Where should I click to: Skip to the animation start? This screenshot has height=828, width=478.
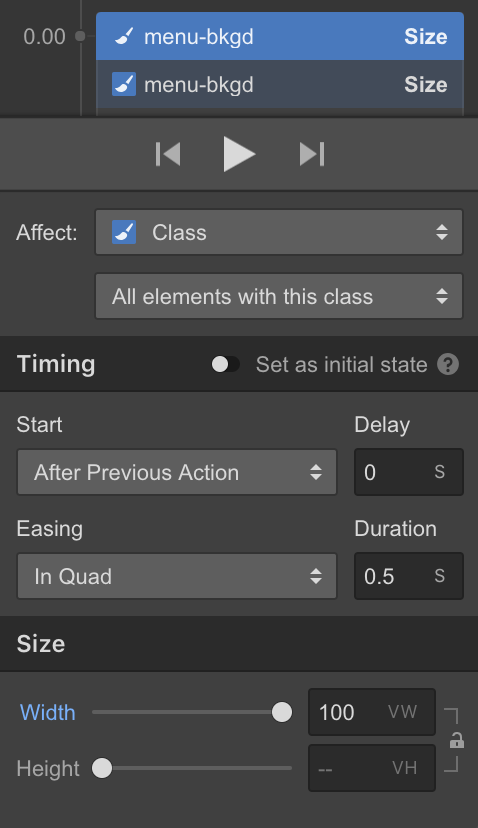click(x=168, y=154)
